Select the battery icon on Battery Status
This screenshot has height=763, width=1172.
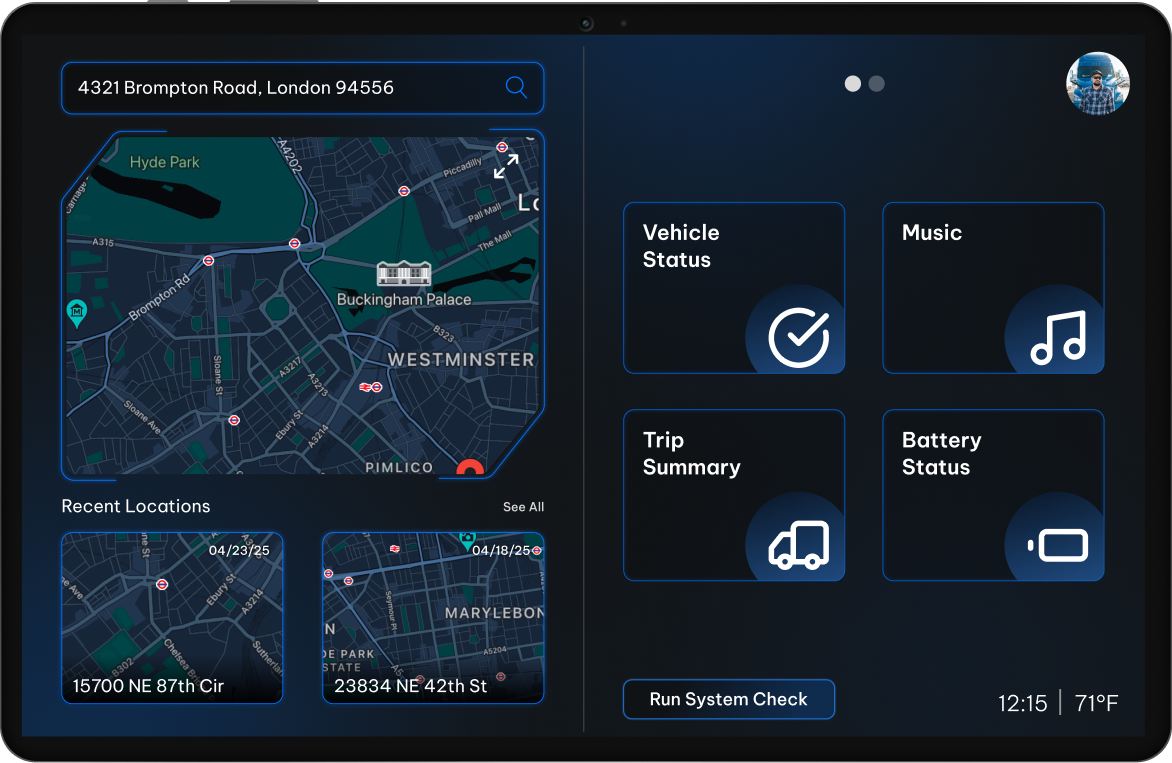click(1058, 543)
